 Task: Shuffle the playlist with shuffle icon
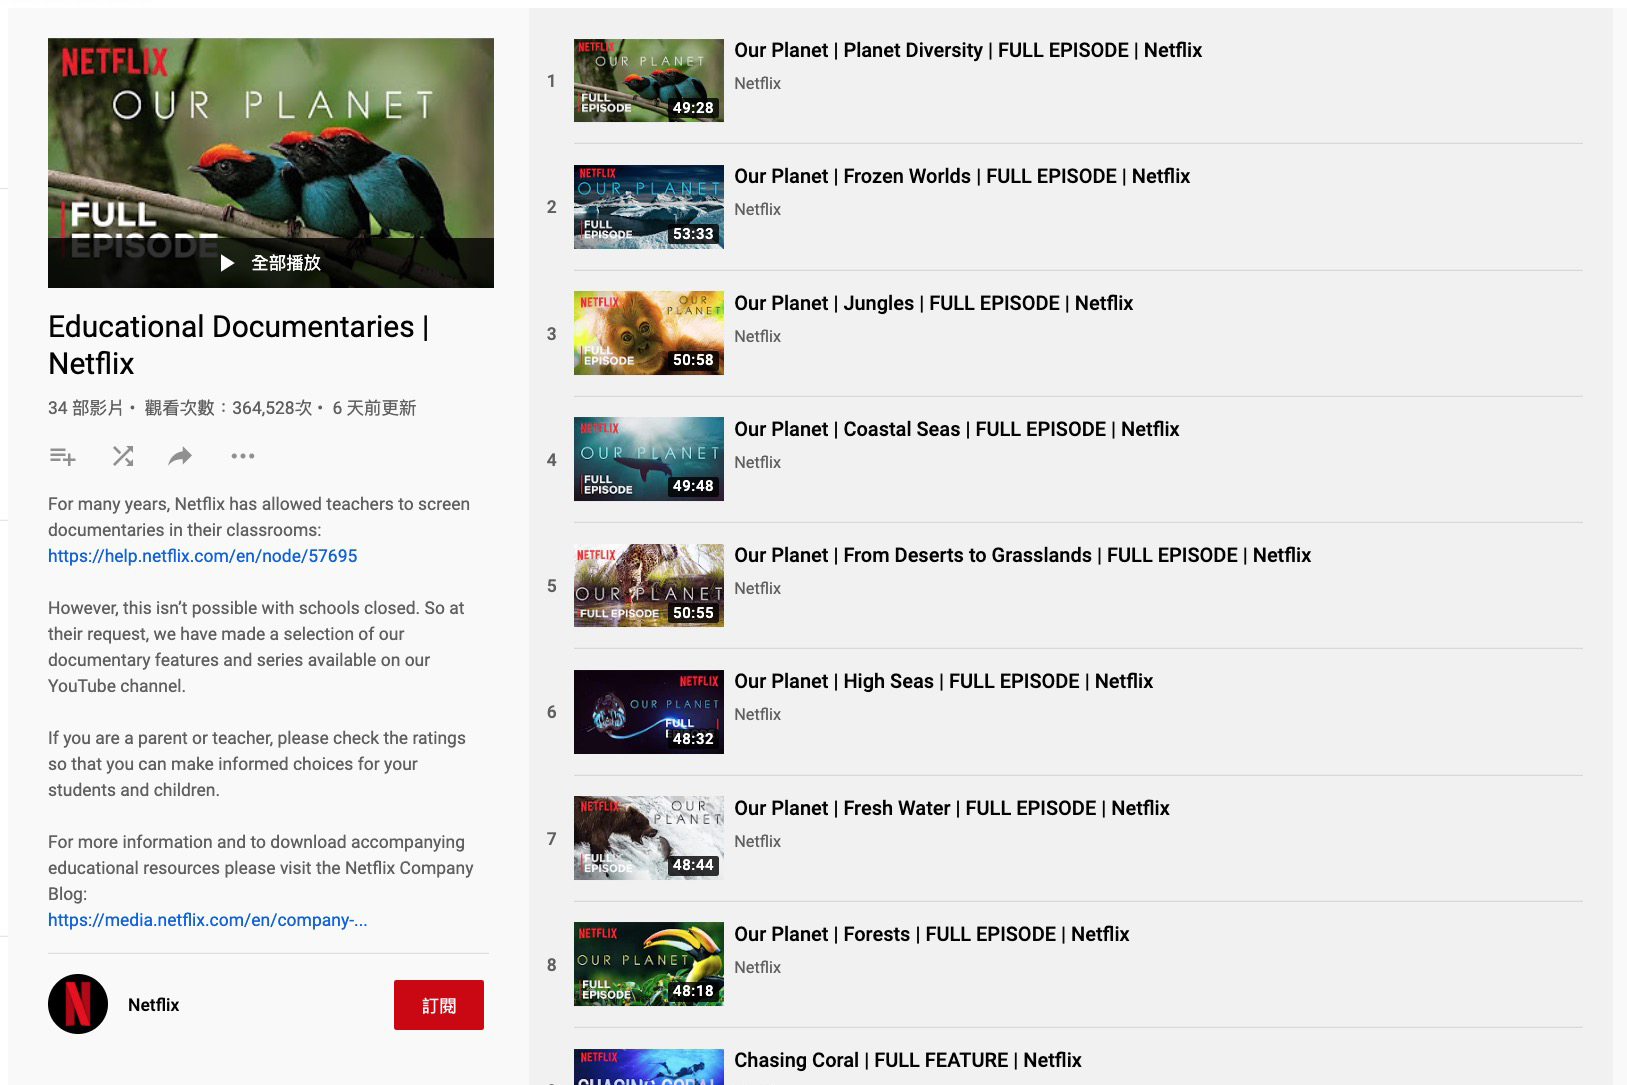[123, 457]
